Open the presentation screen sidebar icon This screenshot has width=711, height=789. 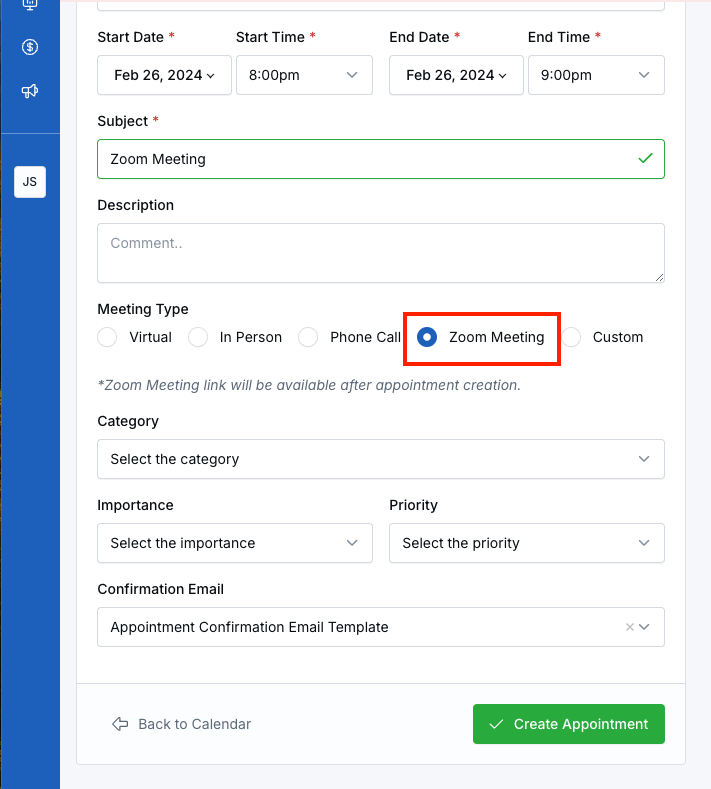(x=30, y=4)
